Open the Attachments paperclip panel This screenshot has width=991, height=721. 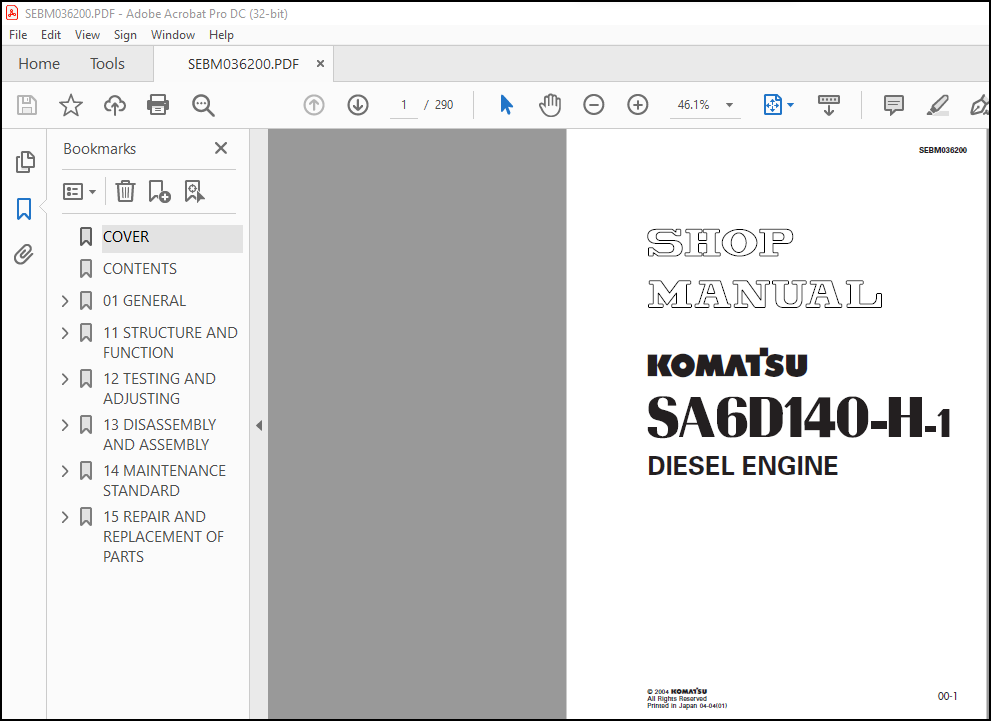click(x=24, y=255)
